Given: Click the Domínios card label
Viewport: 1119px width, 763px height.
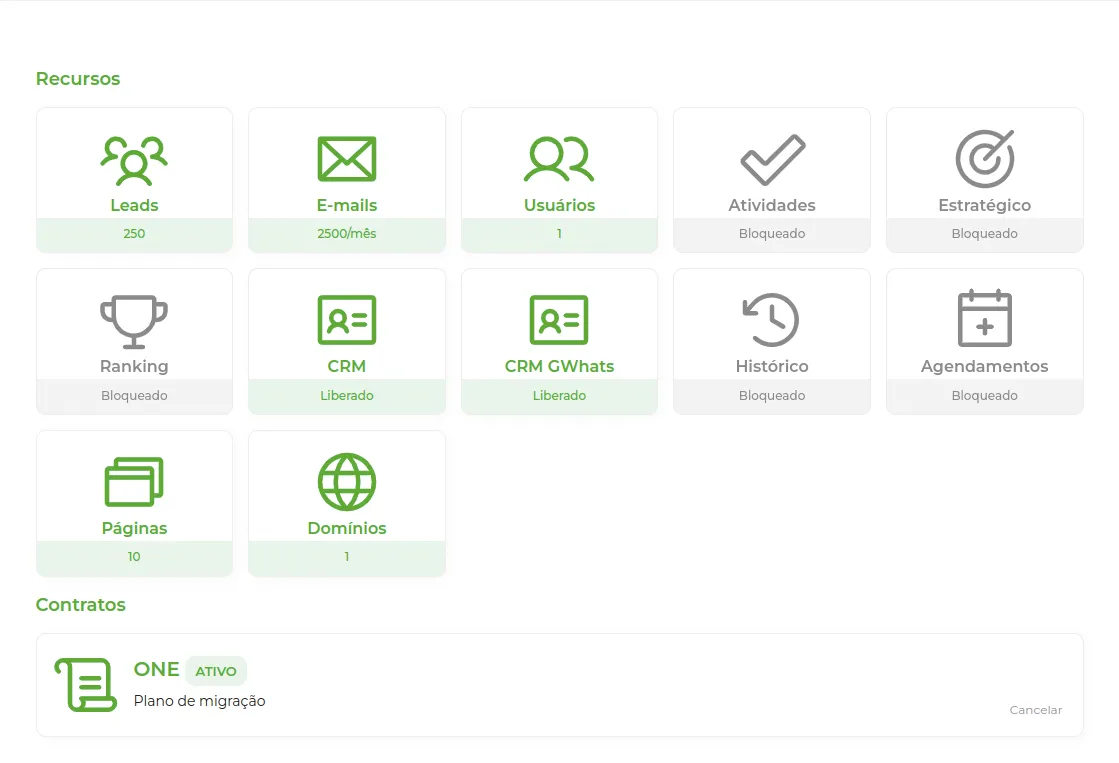Looking at the screenshot, I should (347, 528).
